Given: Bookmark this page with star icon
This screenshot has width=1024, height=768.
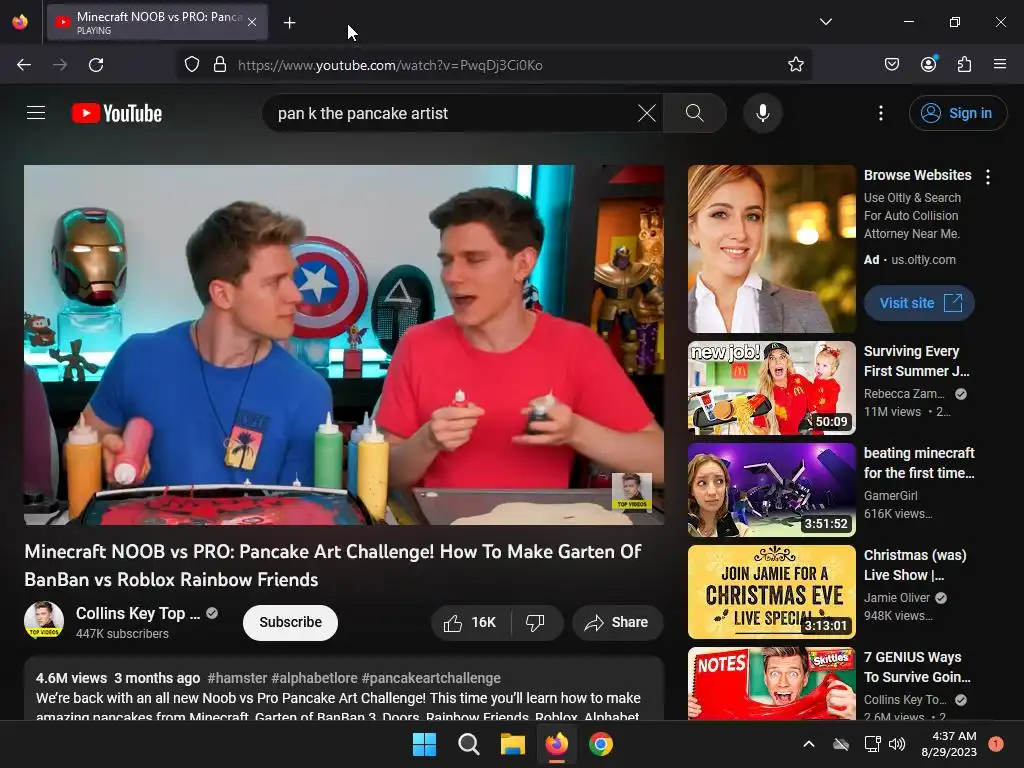Looking at the screenshot, I should pos(795,65).
